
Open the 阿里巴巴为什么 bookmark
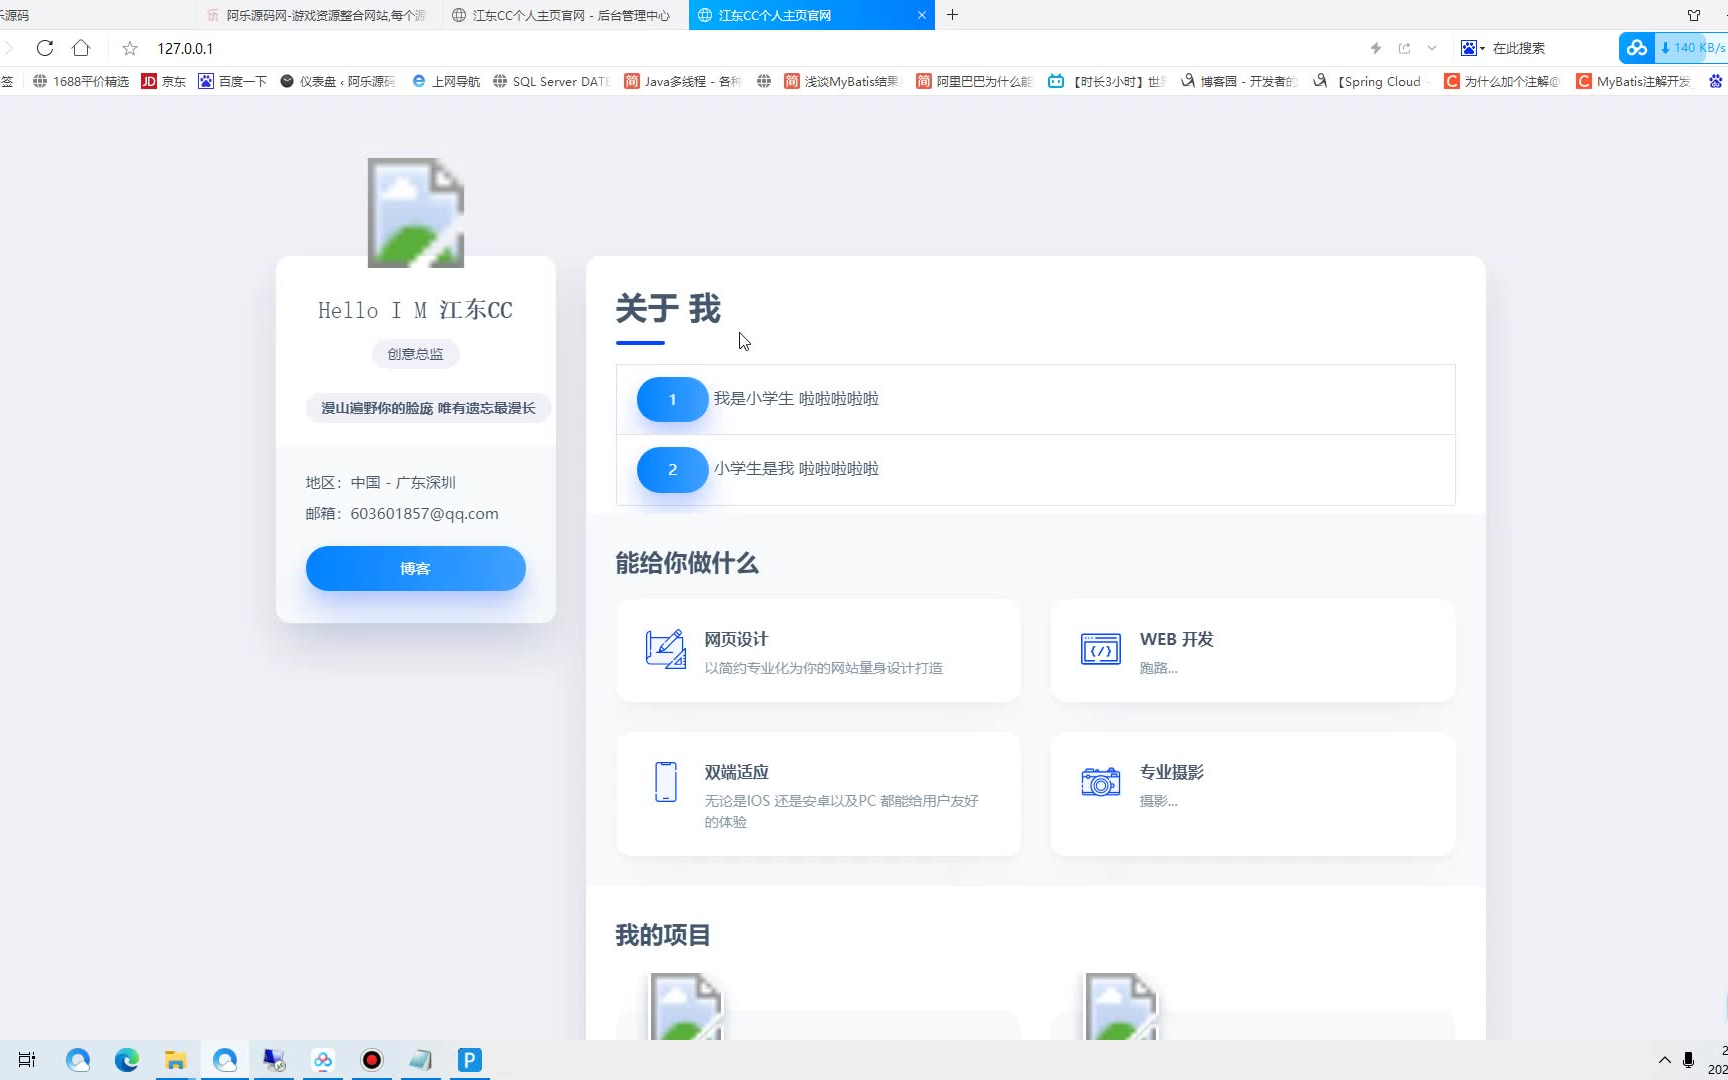975,81
